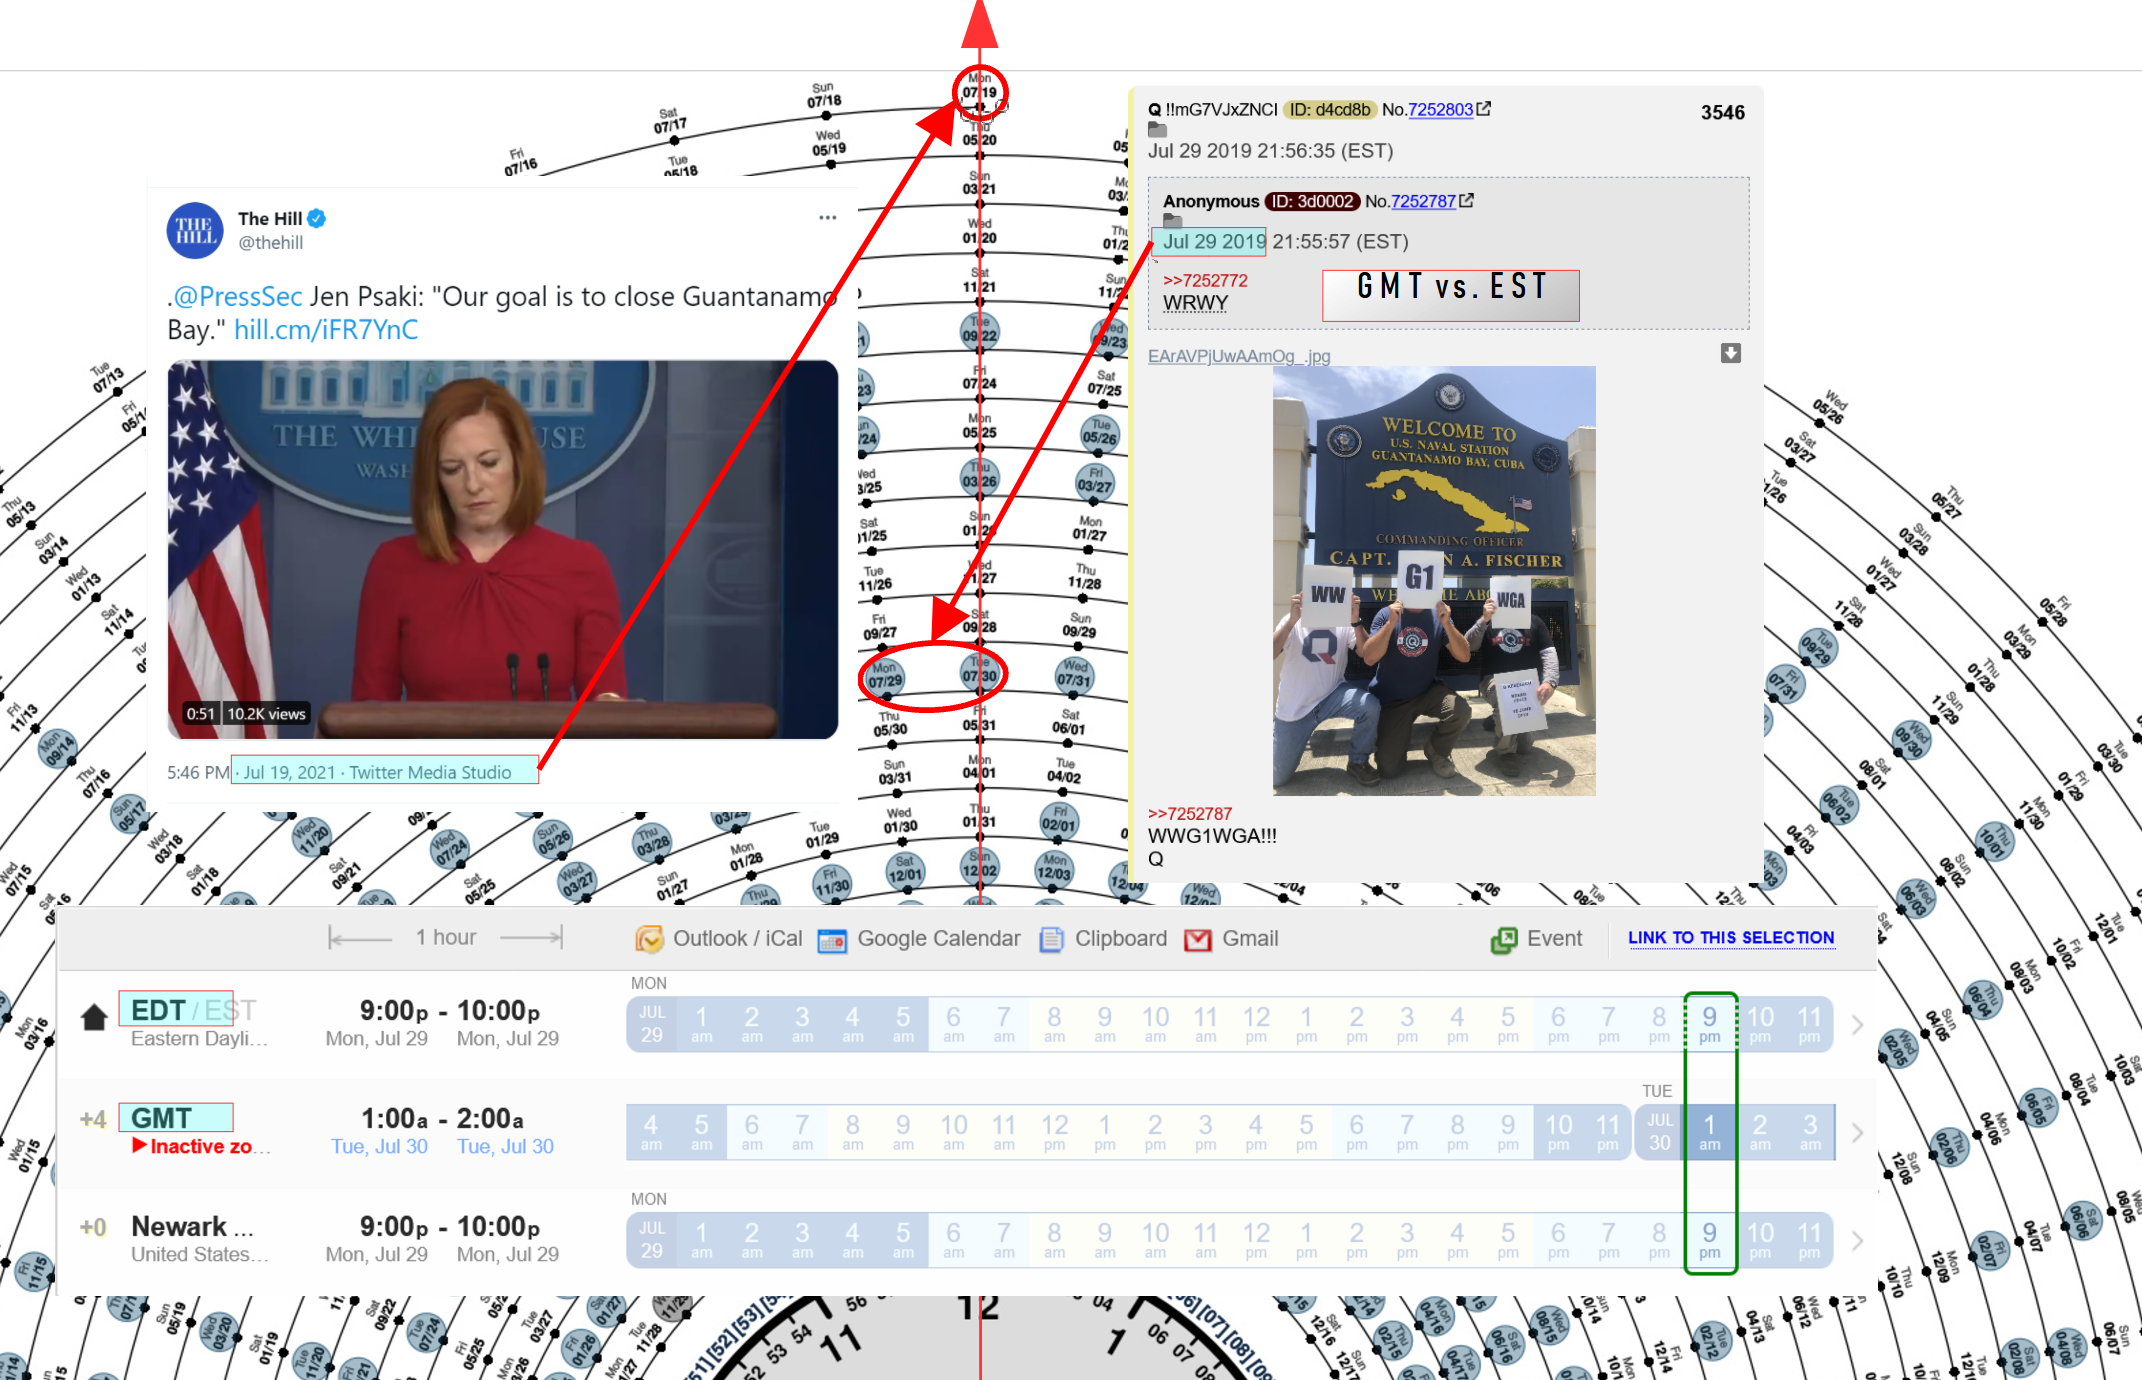Click the red Inactive zone flag icon
The height and width of the screenshot is (1380, 2142).
click(140, 1145)
